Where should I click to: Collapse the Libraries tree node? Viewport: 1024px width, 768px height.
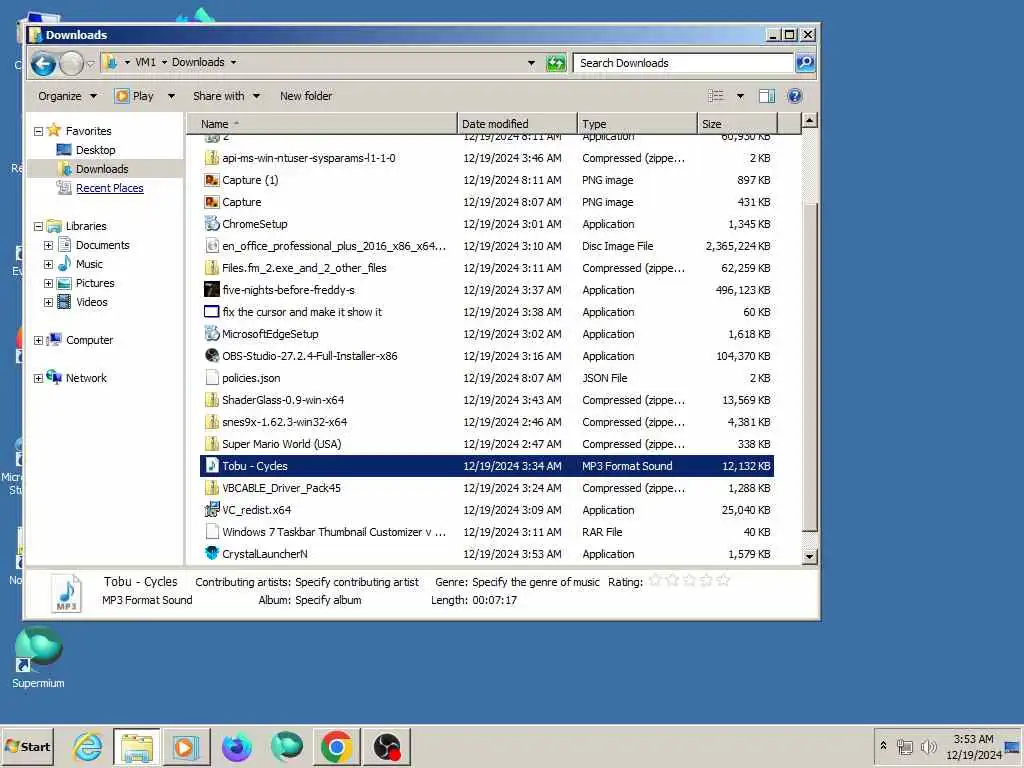pyautogui.click(x=39, y=227)
